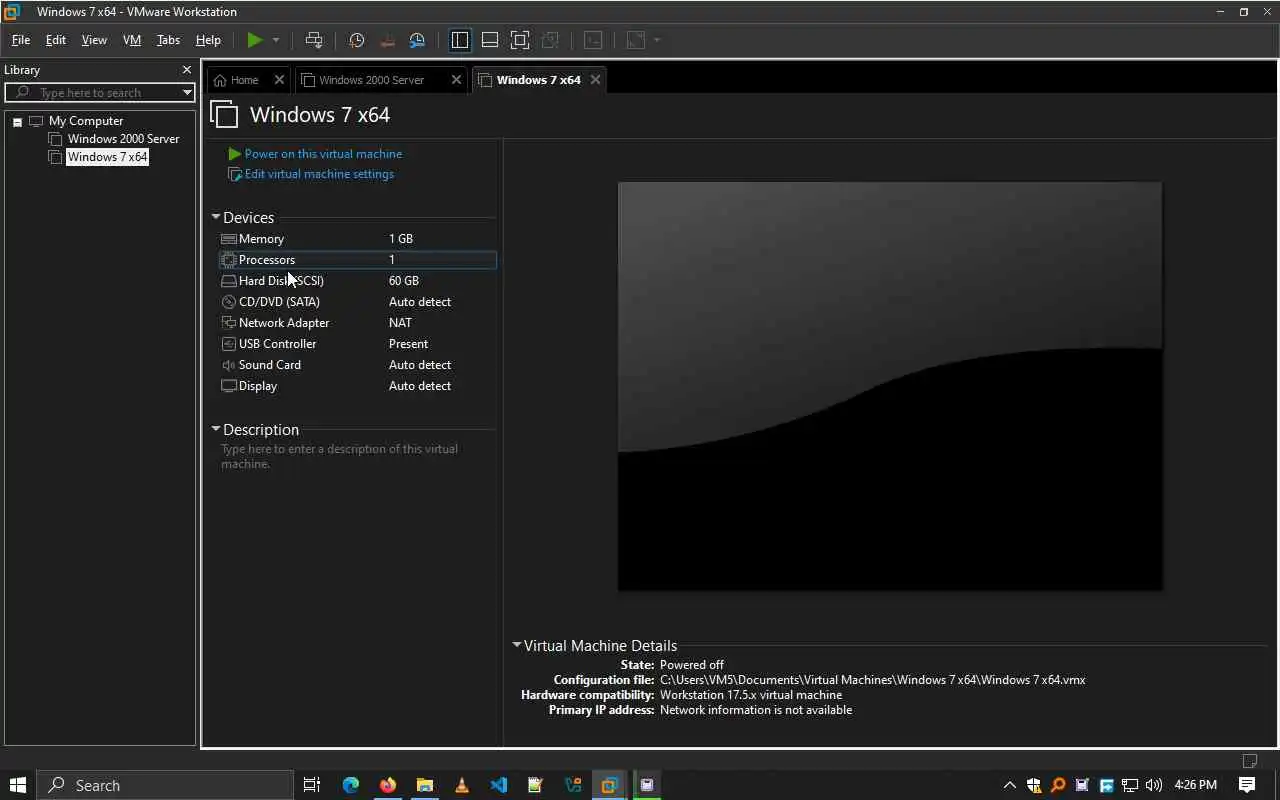Open Visual Studio Code from taskbar
This screenshot has width=1280, height=800.
point(499,785)
